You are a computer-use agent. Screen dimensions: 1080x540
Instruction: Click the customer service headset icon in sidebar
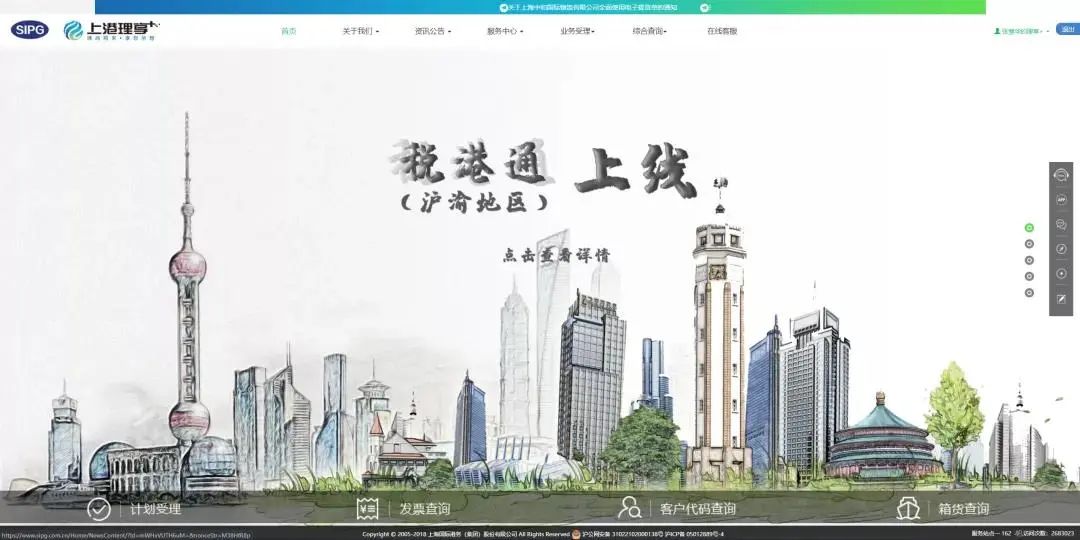click(x=1061, y=175)
